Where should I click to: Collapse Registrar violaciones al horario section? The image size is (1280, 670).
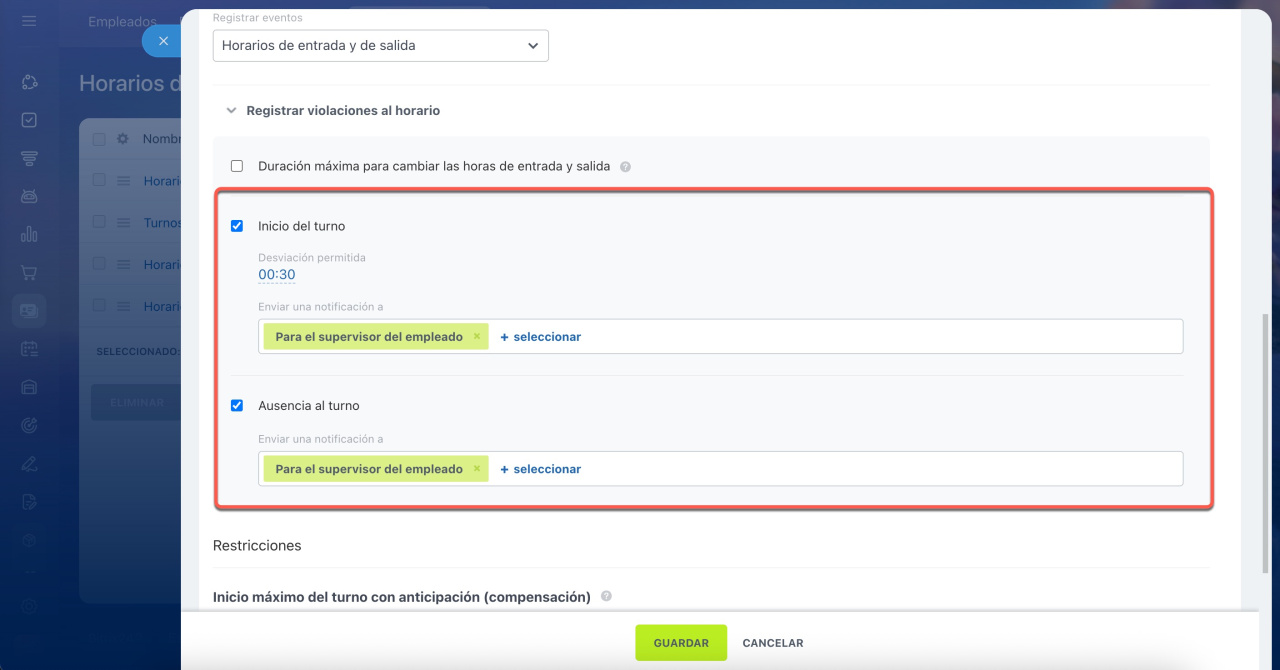click(x=232, y=111)
